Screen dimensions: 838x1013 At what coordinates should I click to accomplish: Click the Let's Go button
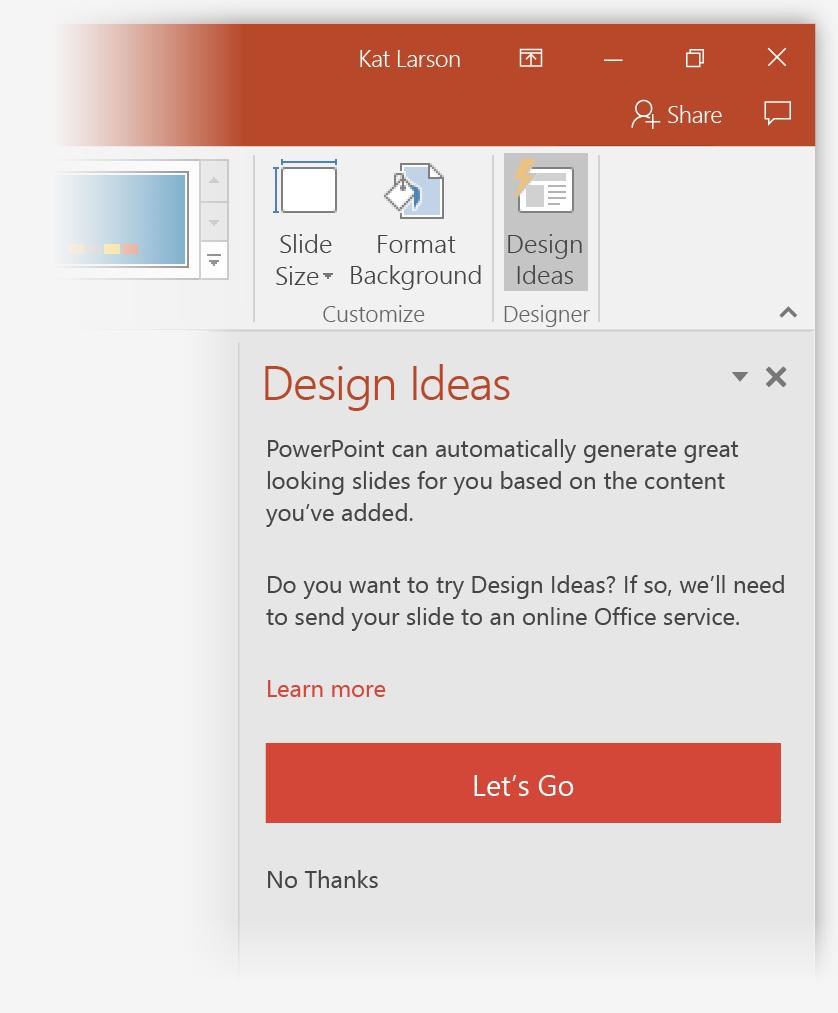click(523, 783)
